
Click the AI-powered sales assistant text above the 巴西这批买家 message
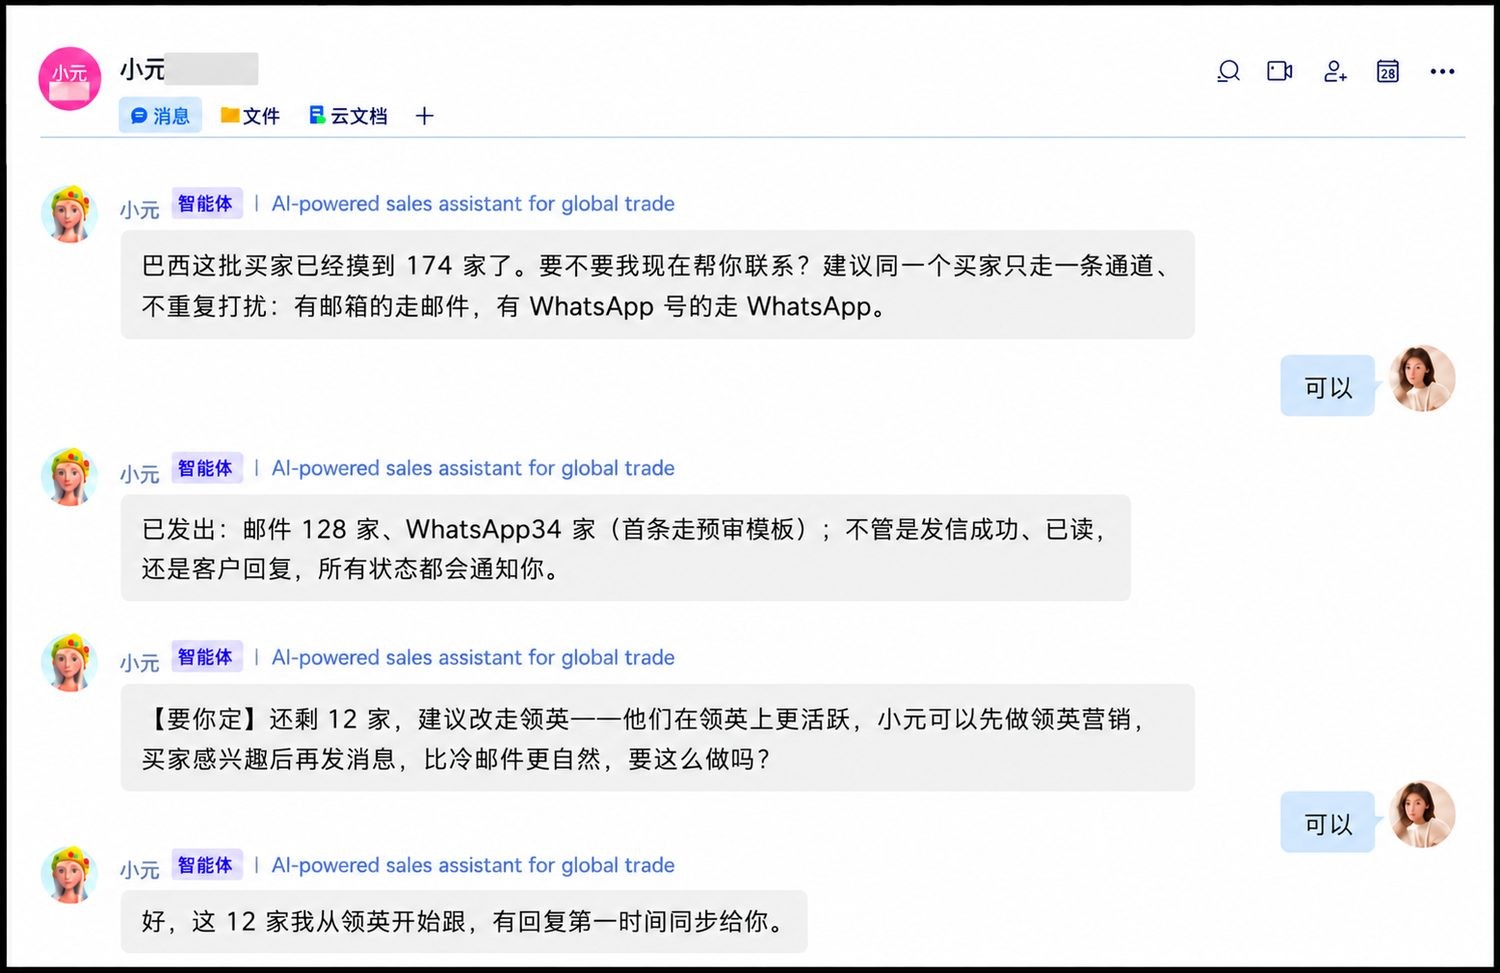tap(473, 204)
